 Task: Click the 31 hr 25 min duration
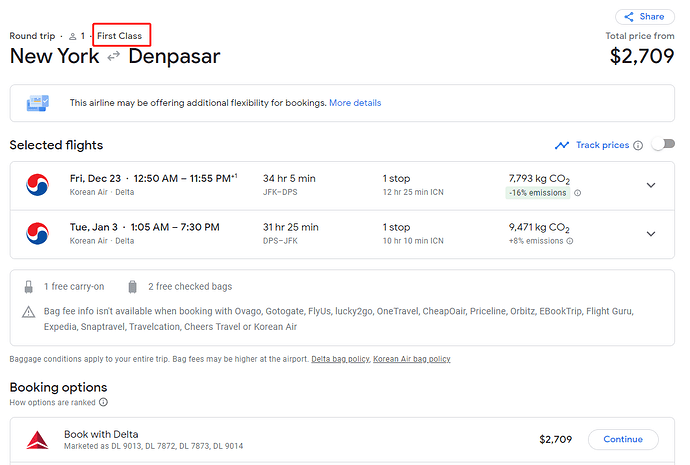click(290, 227)
